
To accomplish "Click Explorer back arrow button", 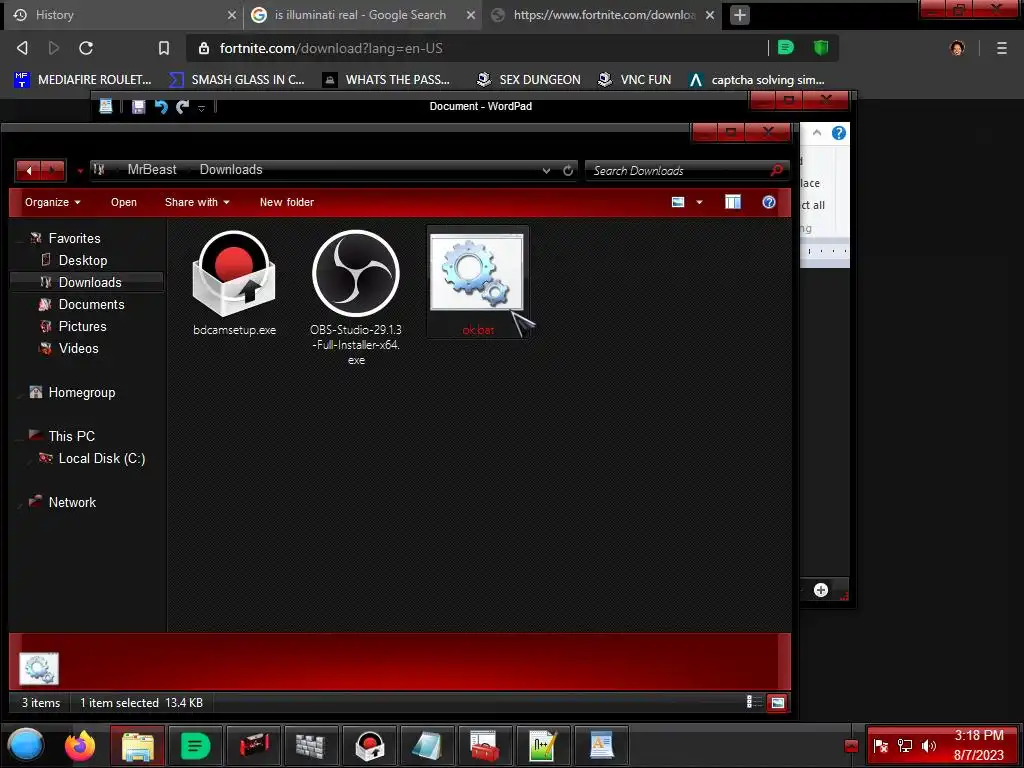I will 29,170.
